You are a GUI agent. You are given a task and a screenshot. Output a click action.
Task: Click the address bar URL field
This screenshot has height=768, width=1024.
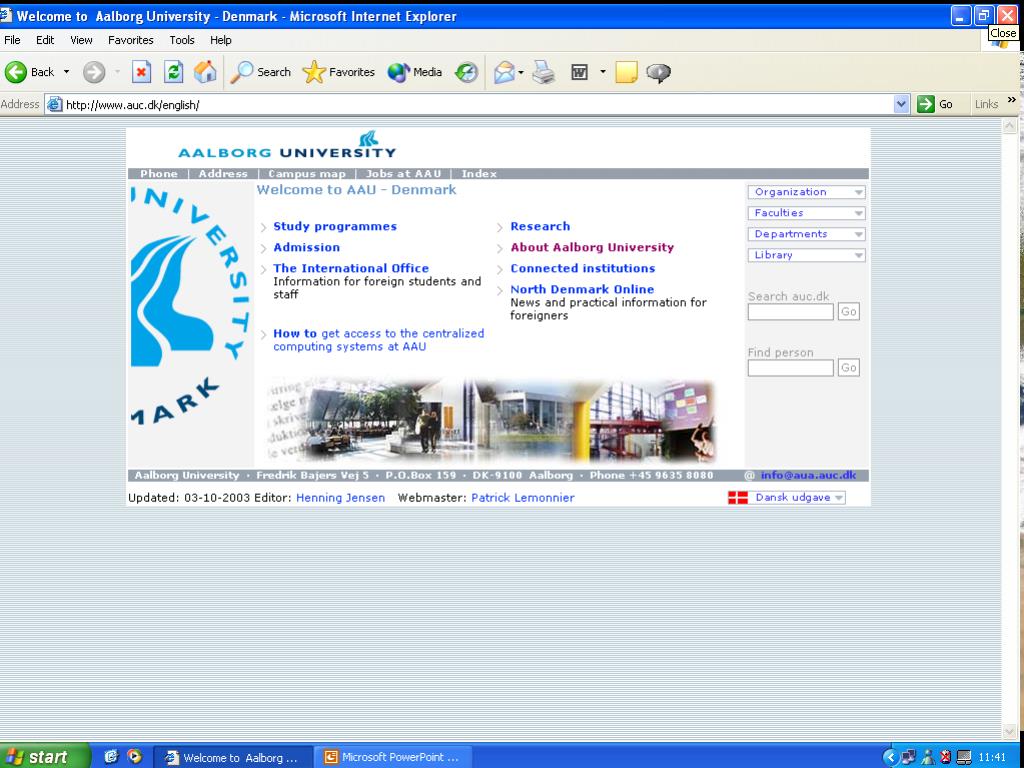click(470, 104)
